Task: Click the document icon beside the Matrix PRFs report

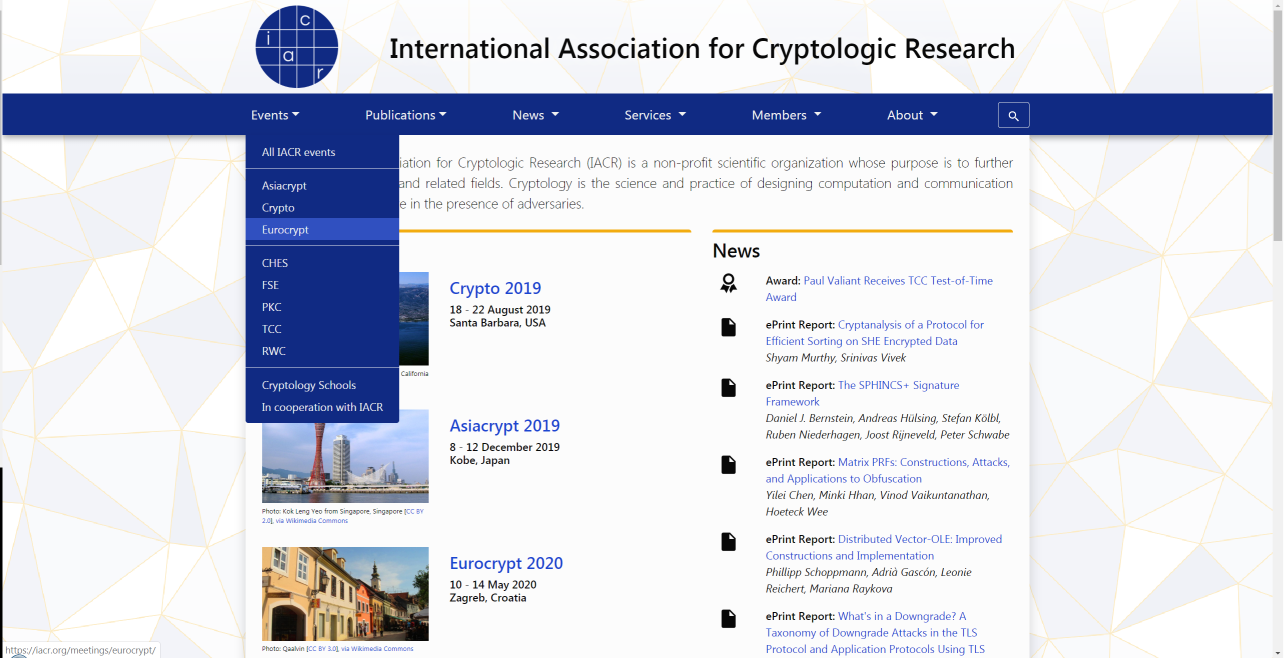Action: (728, 464)
